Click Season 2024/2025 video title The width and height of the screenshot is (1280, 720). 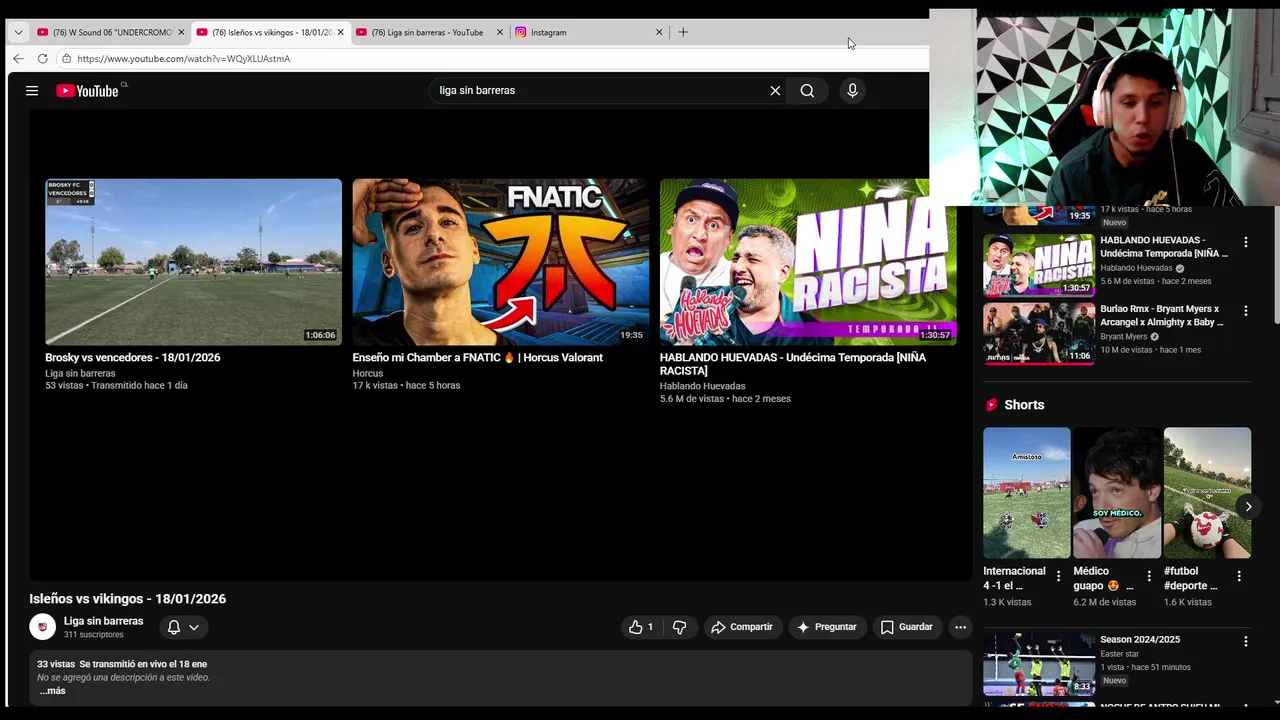click(1140, 640)
